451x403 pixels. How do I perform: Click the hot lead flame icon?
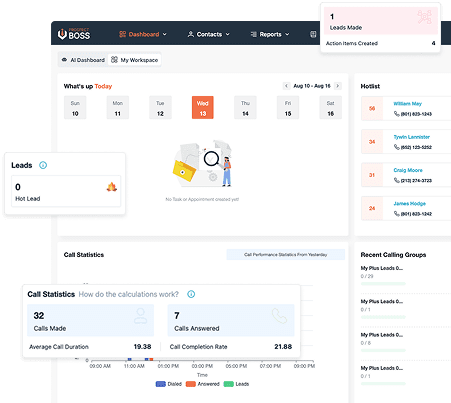pyautogui.click(x=112, y=187)
